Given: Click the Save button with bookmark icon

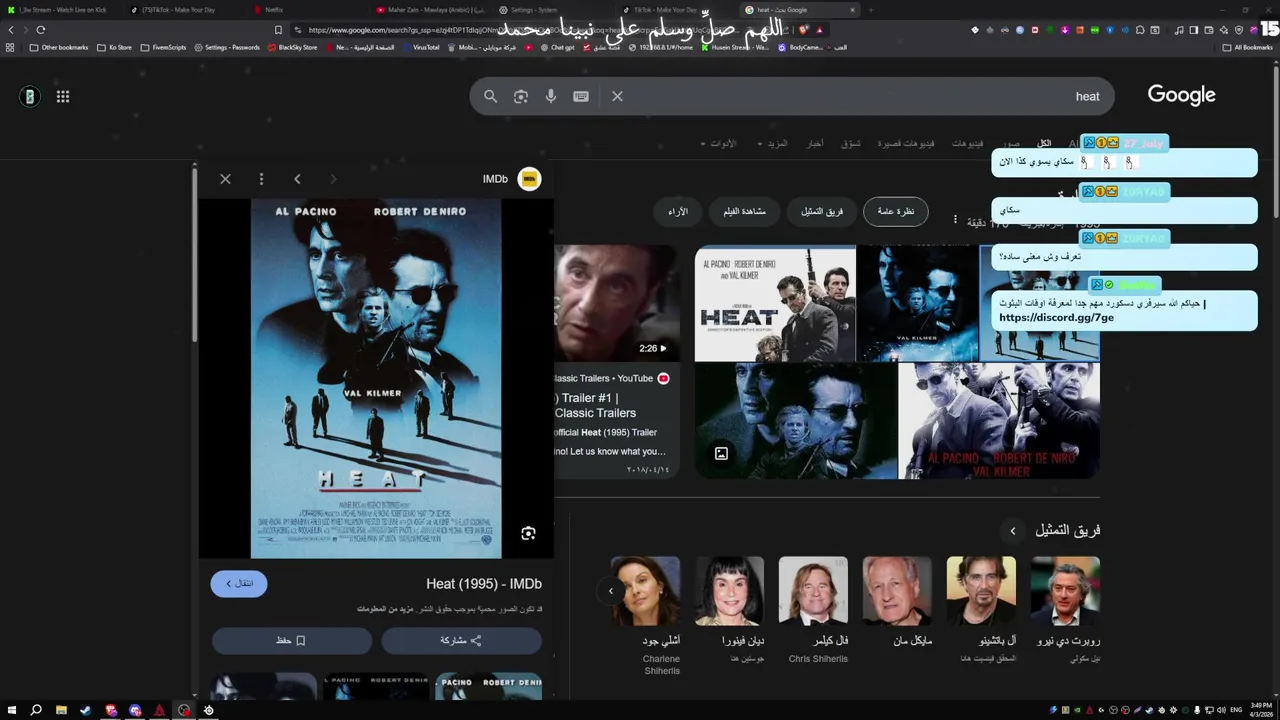Looking at the screenshot, I should coord(291,640).
